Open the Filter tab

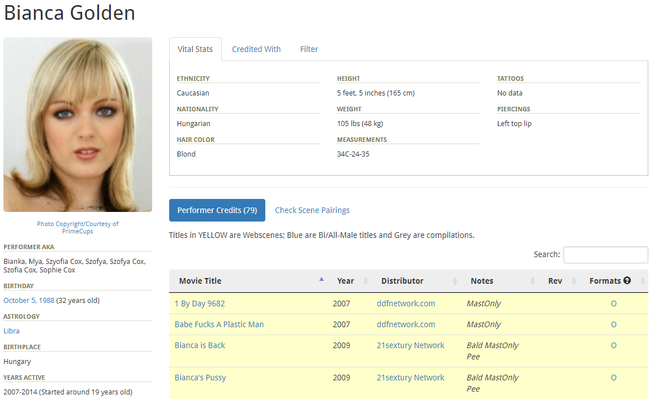coord(309,49)
